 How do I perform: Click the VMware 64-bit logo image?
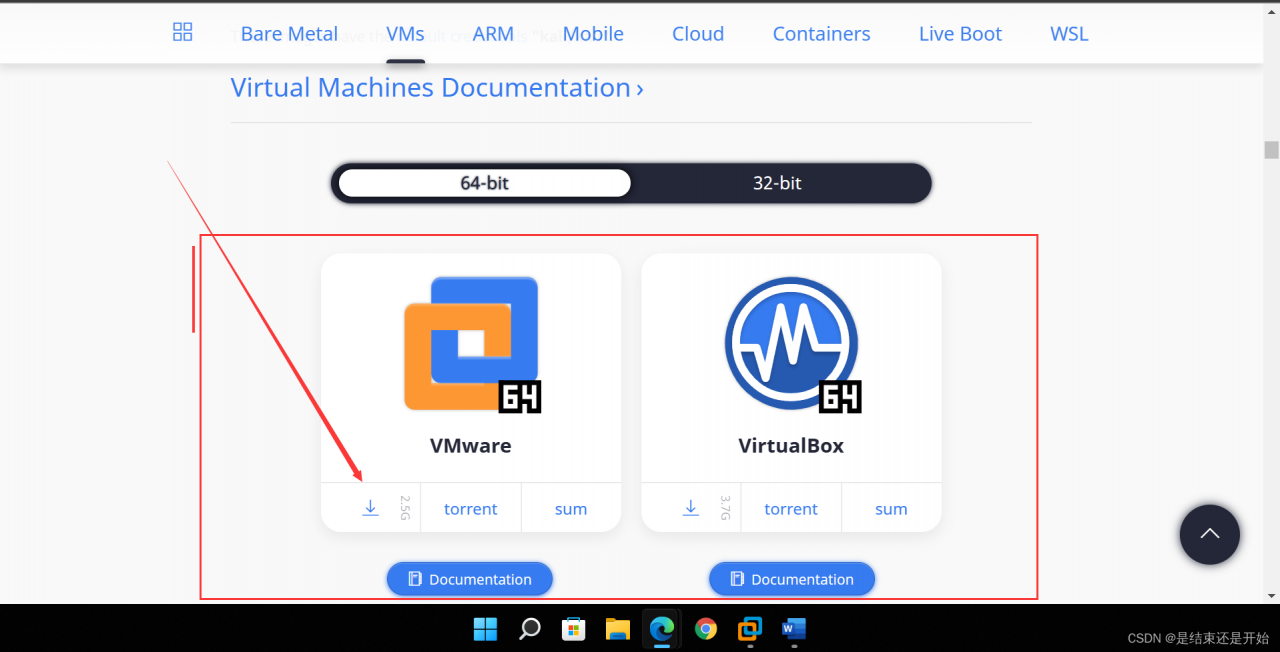pos(472,345)
